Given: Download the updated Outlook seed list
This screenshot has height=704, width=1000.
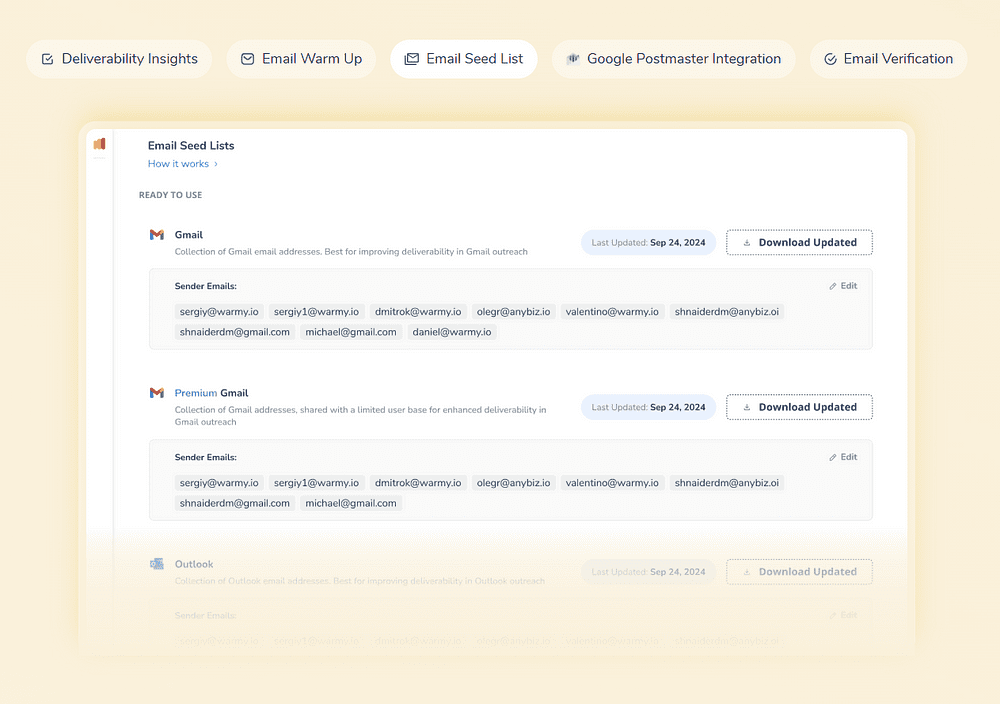Looking at the screenshot, I should coord(799,571).
